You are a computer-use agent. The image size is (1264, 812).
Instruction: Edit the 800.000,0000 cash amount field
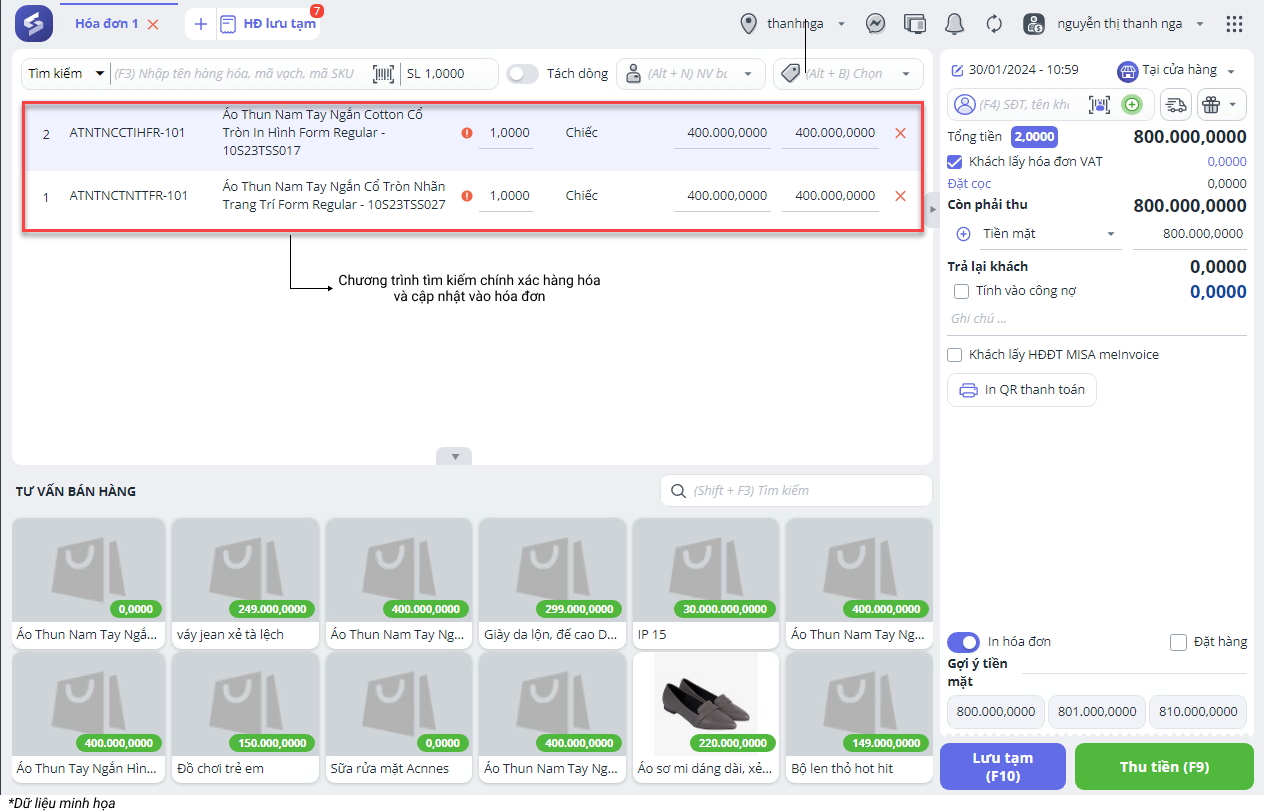(1189, 234)
